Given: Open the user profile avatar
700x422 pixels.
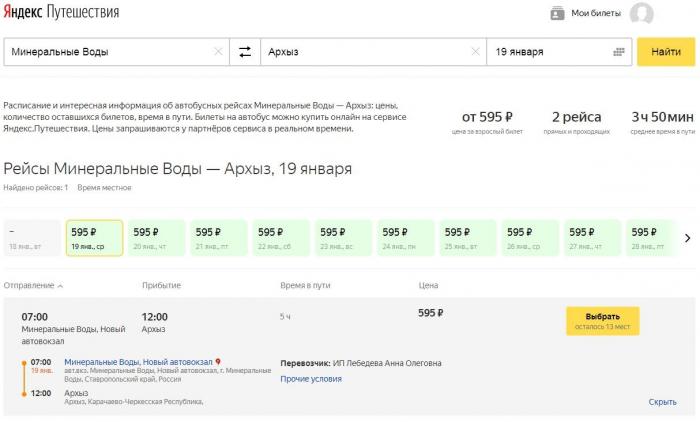Looking at the screenshot, I should pyautogui.click(x=642, y=13).
